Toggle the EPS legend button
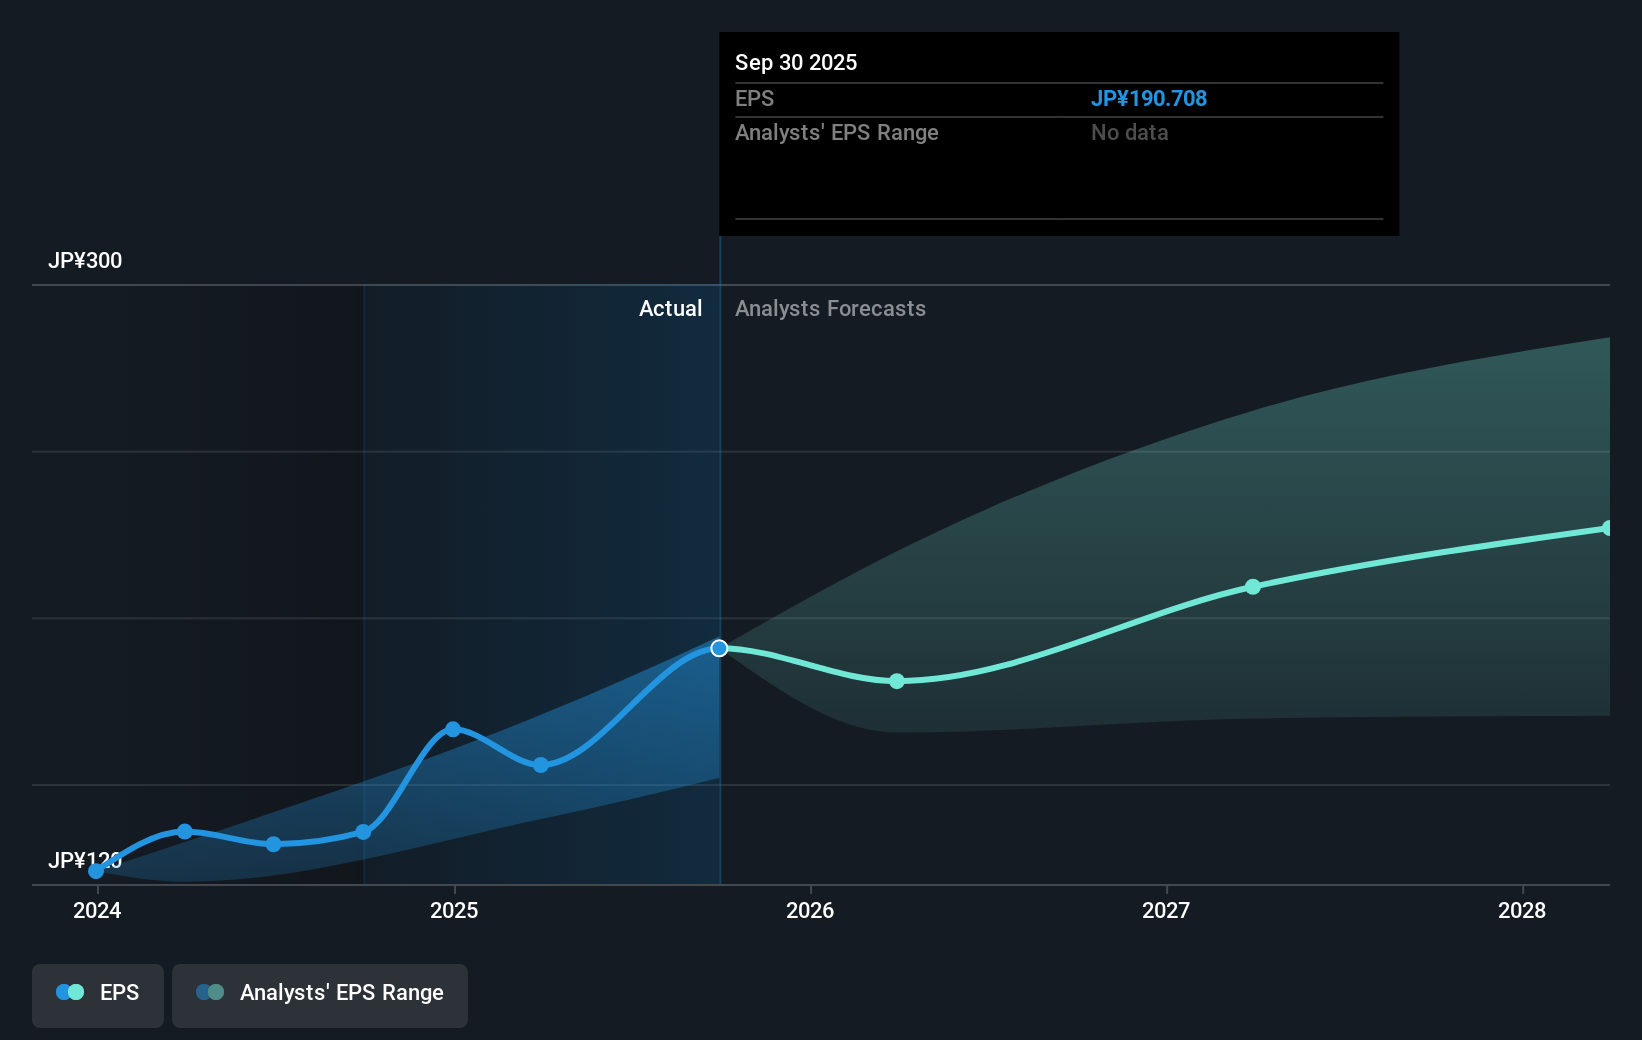Screen dimensions: 1642x1040 pyautogui.click(x=98, y=995)
